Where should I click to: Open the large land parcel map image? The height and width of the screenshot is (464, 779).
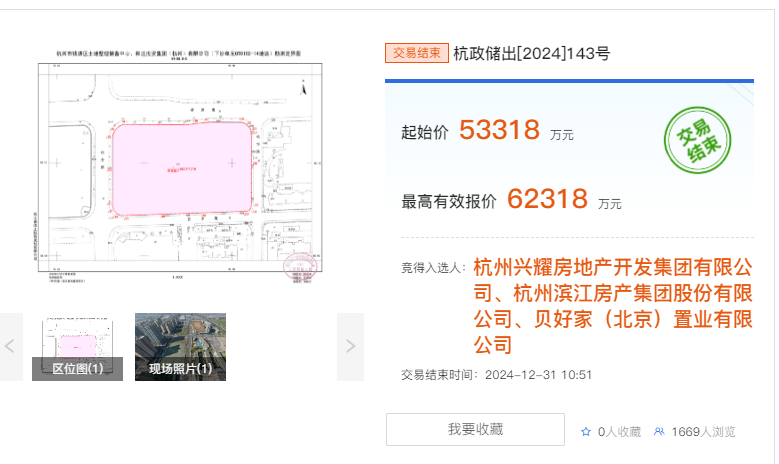click(179, 167)
